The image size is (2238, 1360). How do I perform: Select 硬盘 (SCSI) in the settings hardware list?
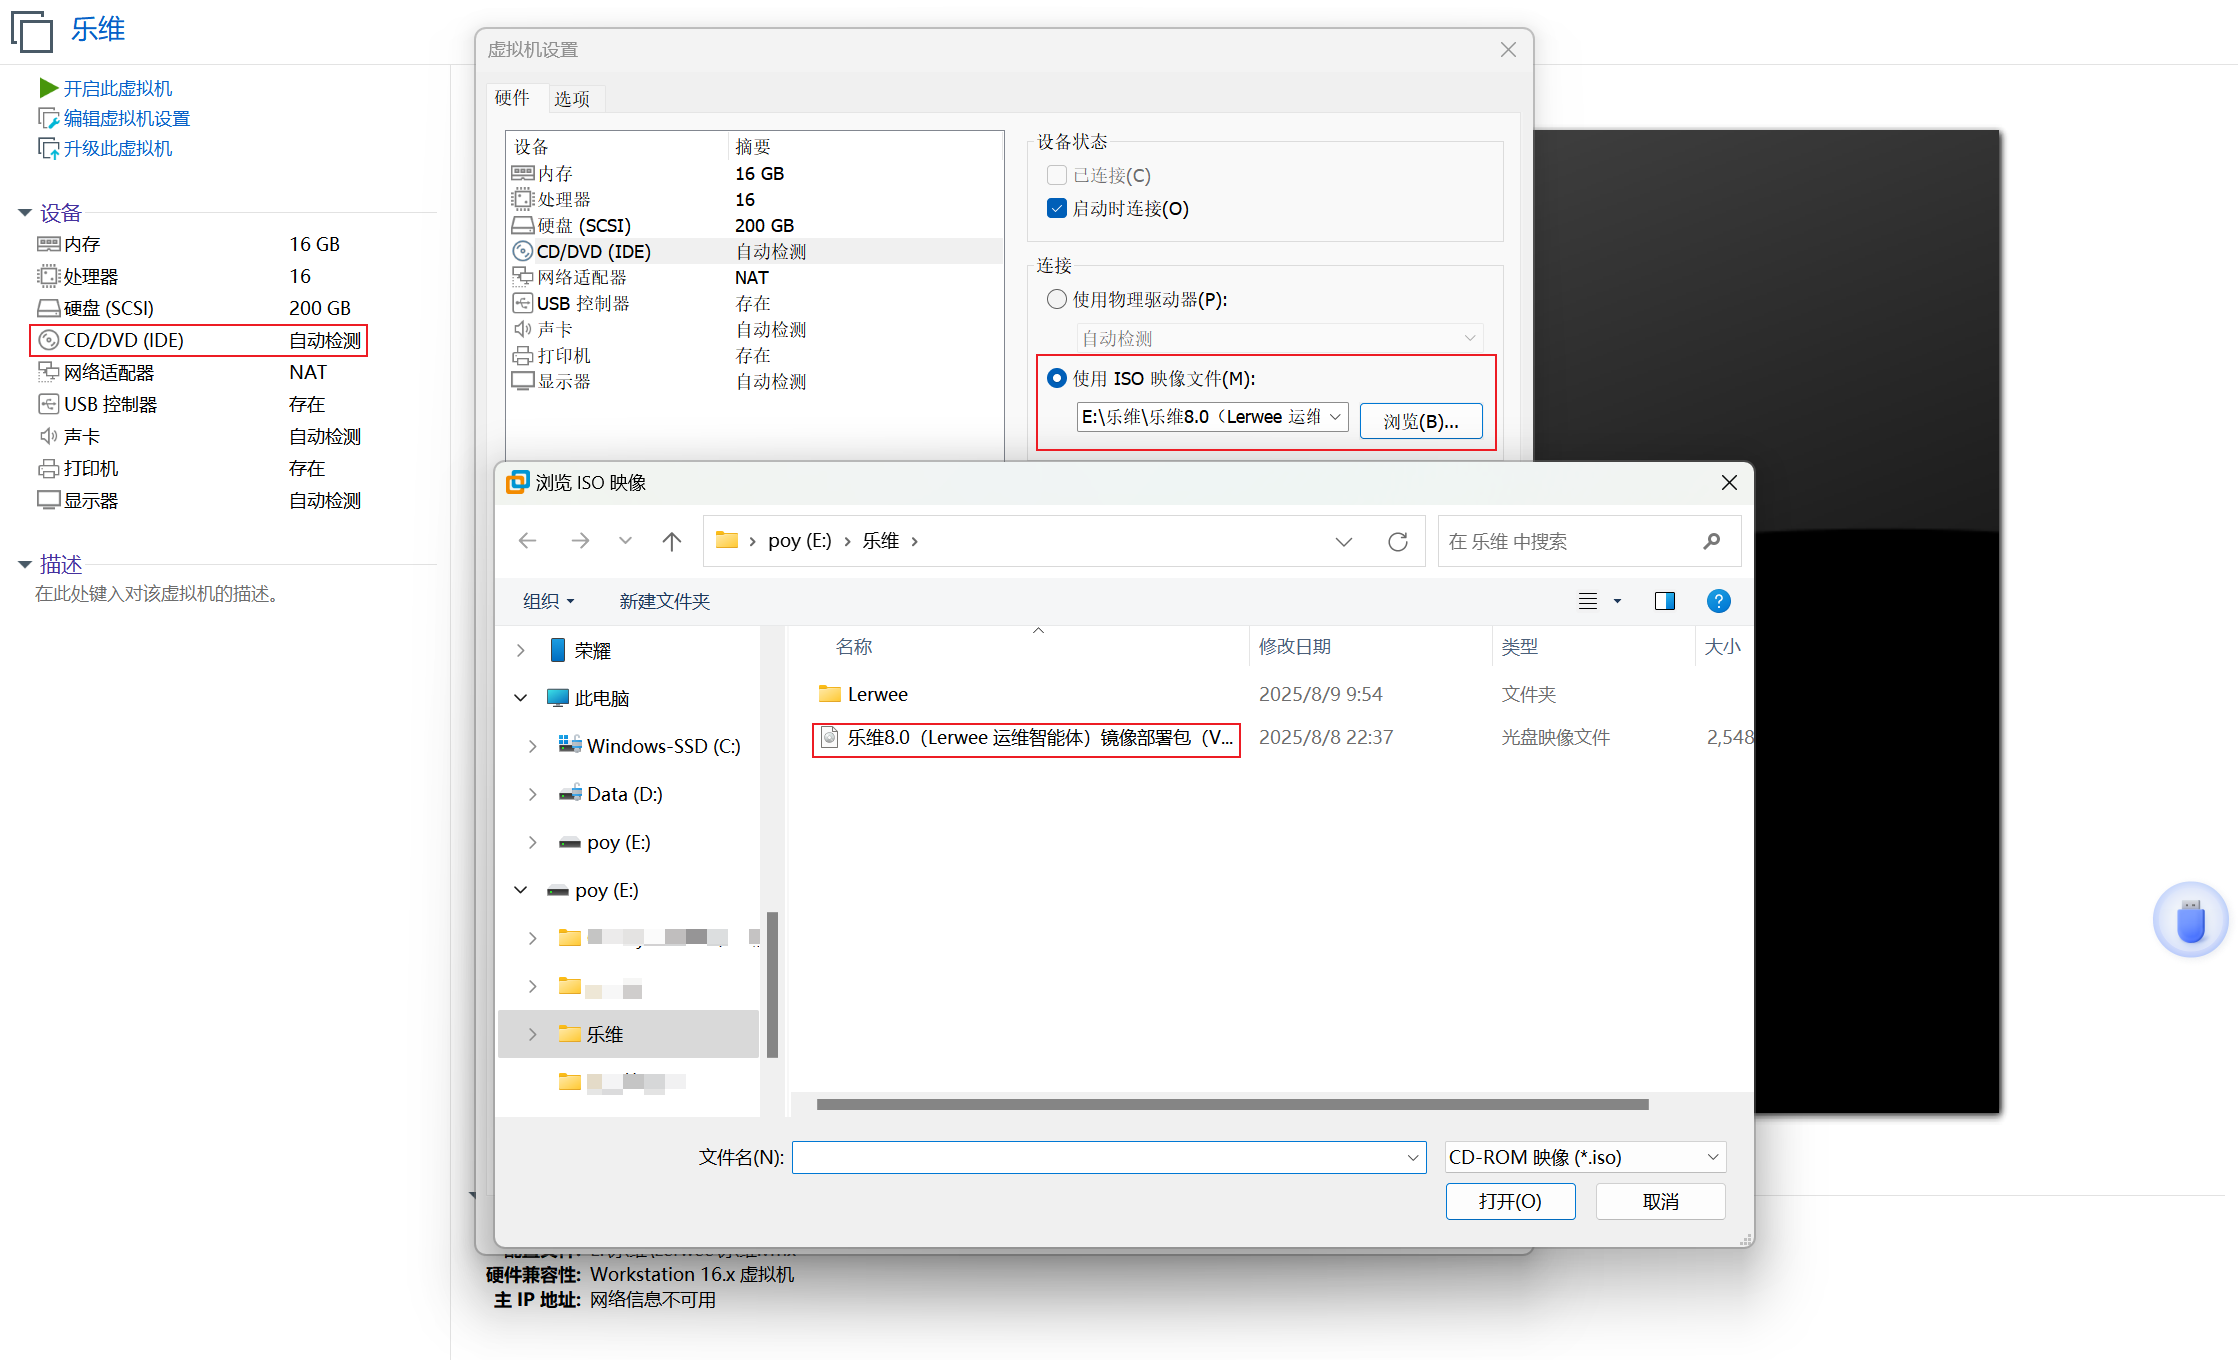point(755,225)
